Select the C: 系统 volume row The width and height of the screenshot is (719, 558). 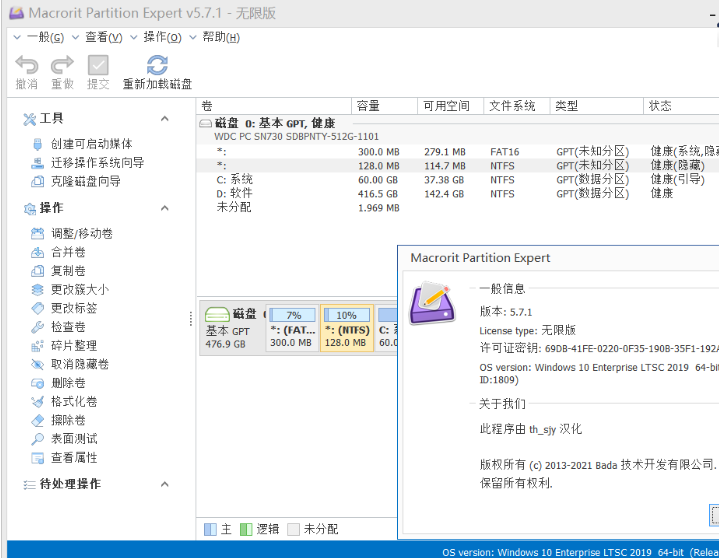tap(458, 180)
